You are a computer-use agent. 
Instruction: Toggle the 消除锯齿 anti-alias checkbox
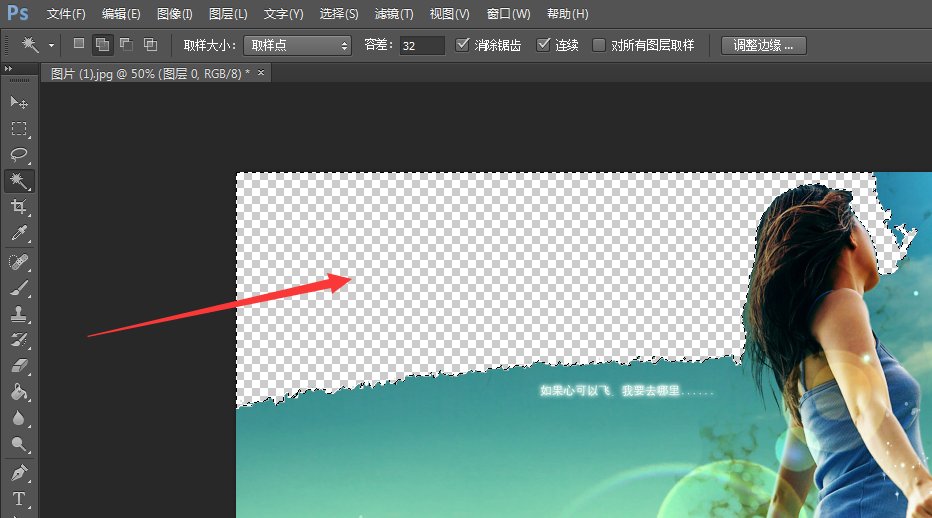[462, 45]
